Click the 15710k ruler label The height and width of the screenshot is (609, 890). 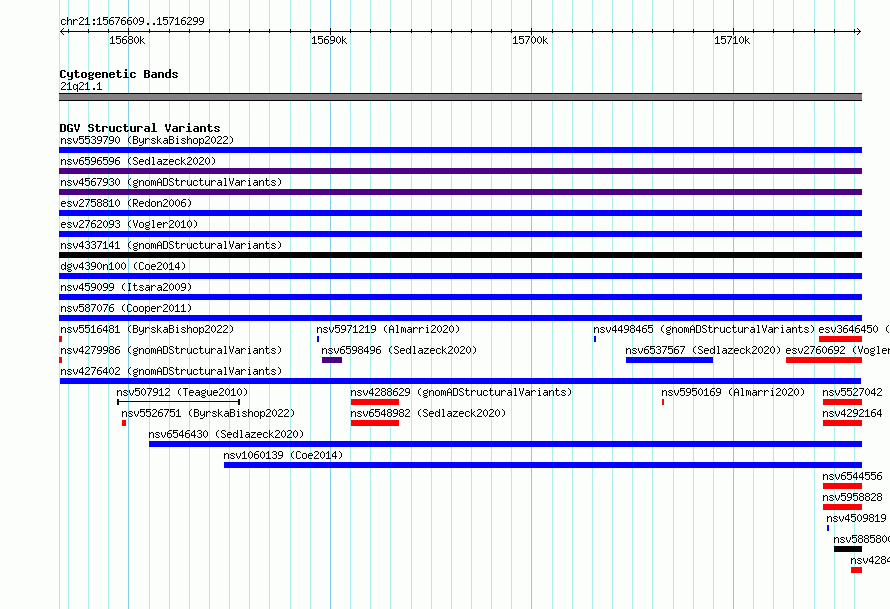732,40
